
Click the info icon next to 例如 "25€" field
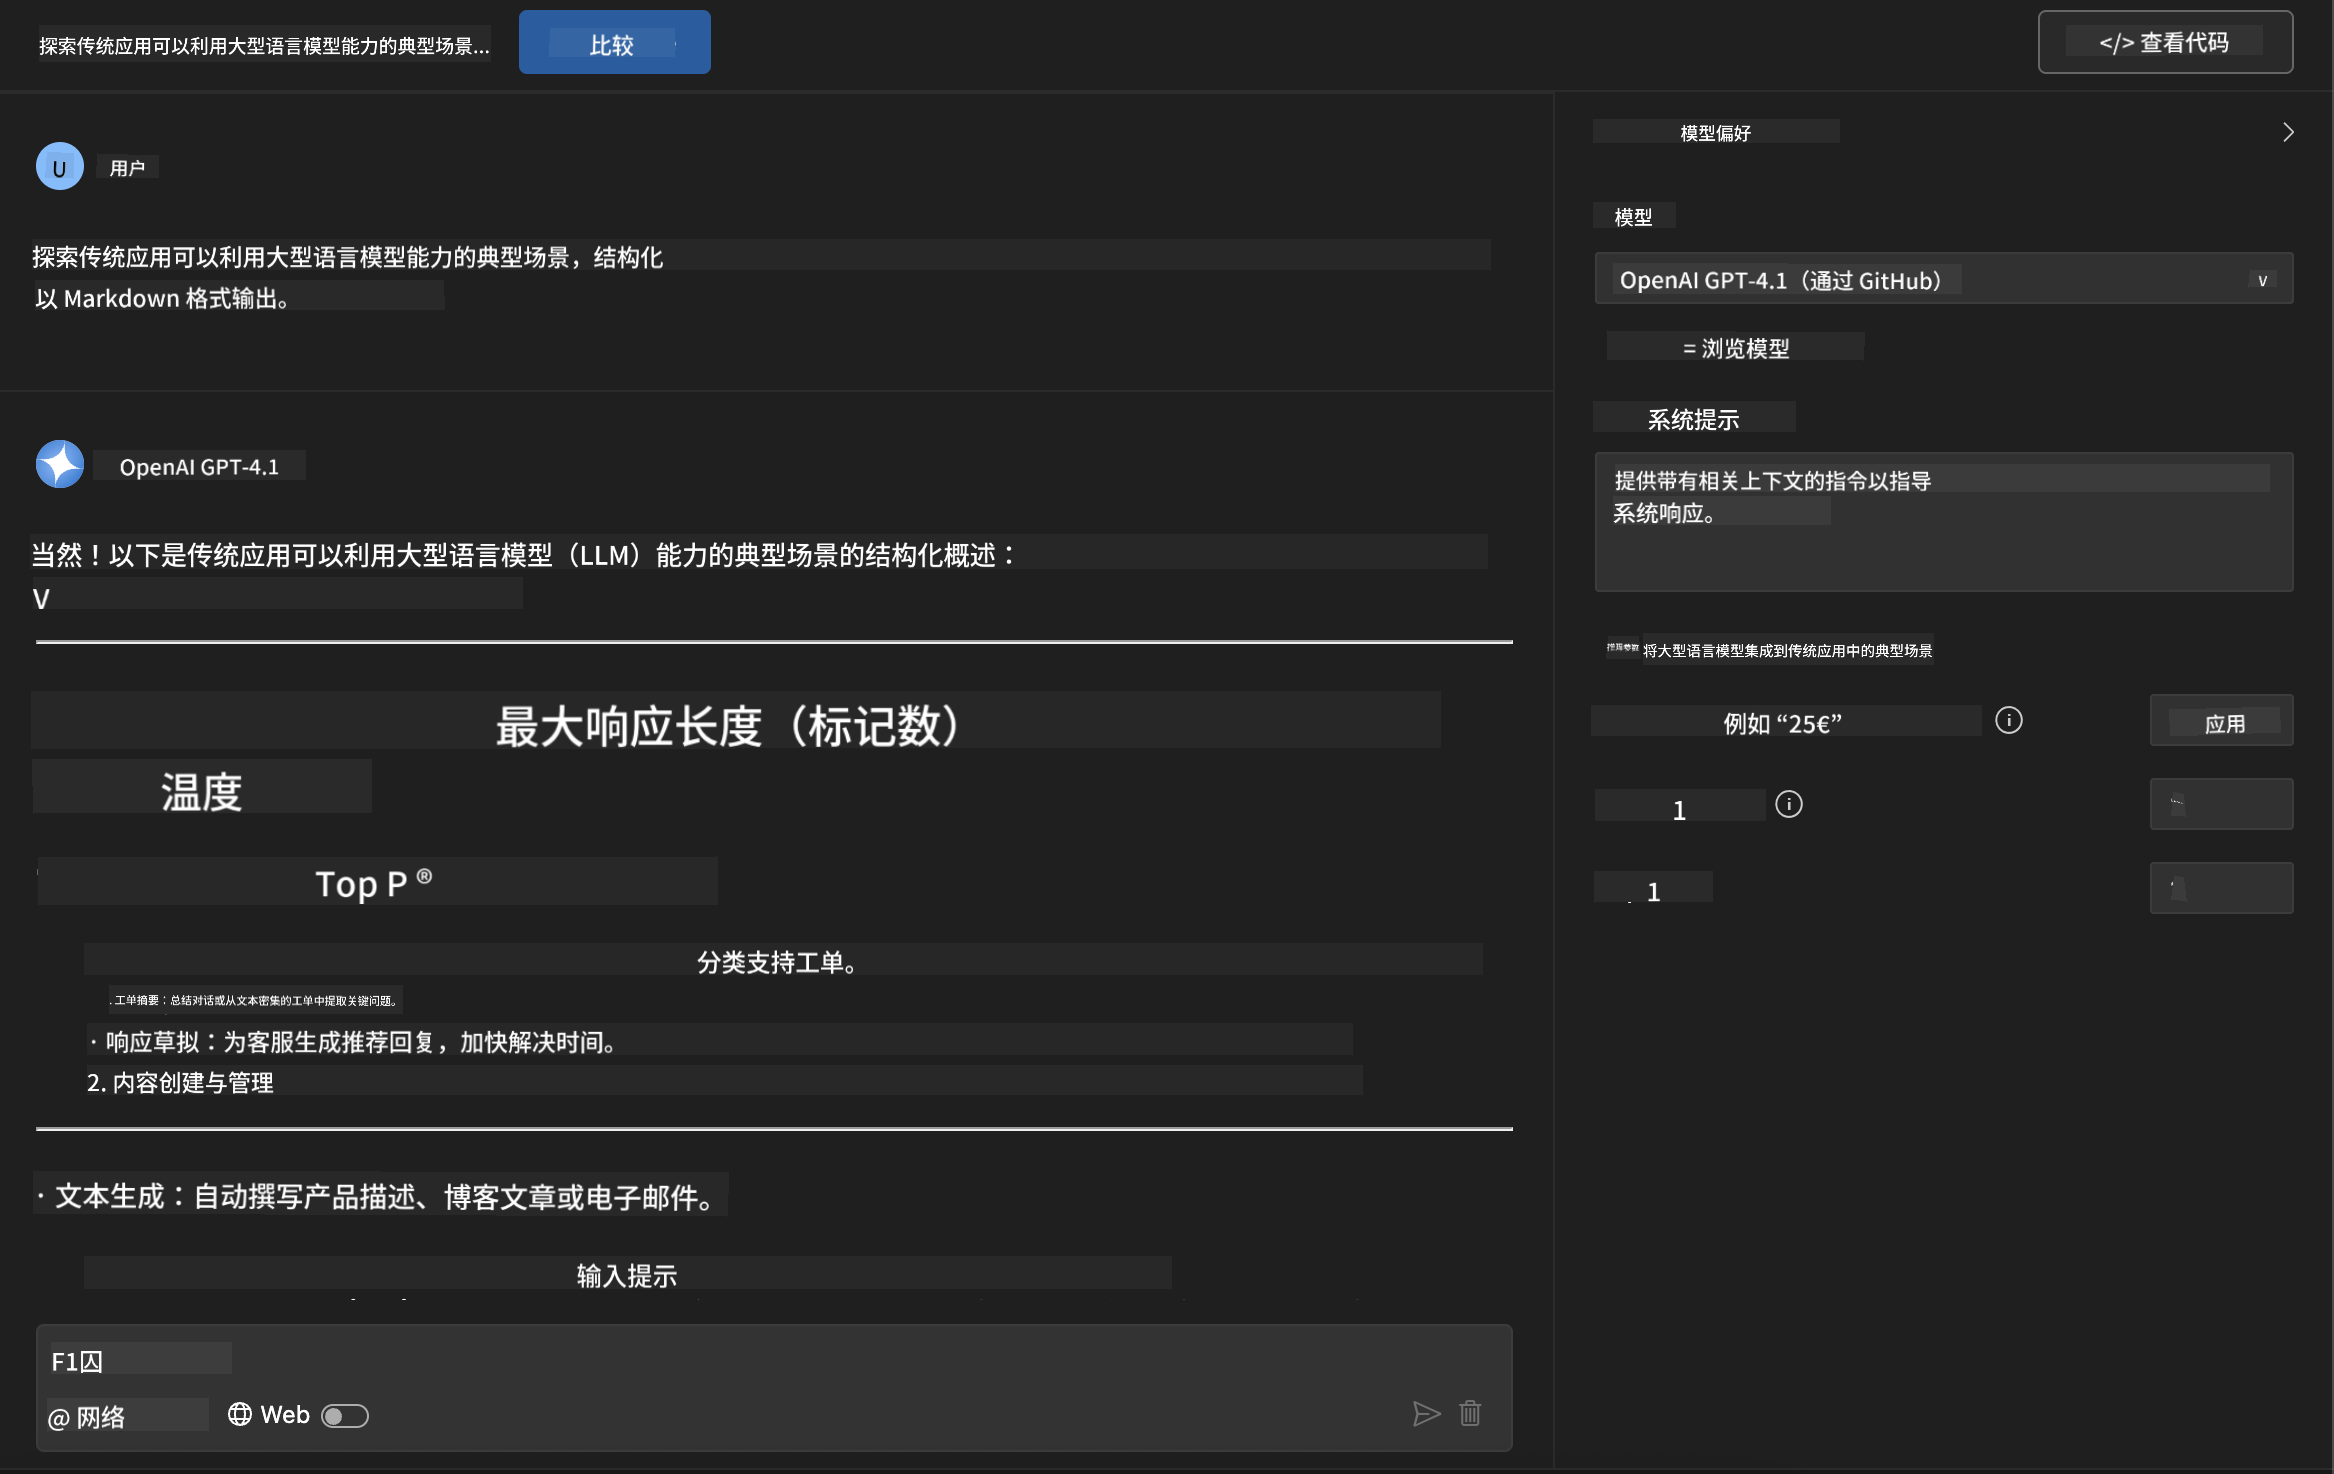[2008, 721]
